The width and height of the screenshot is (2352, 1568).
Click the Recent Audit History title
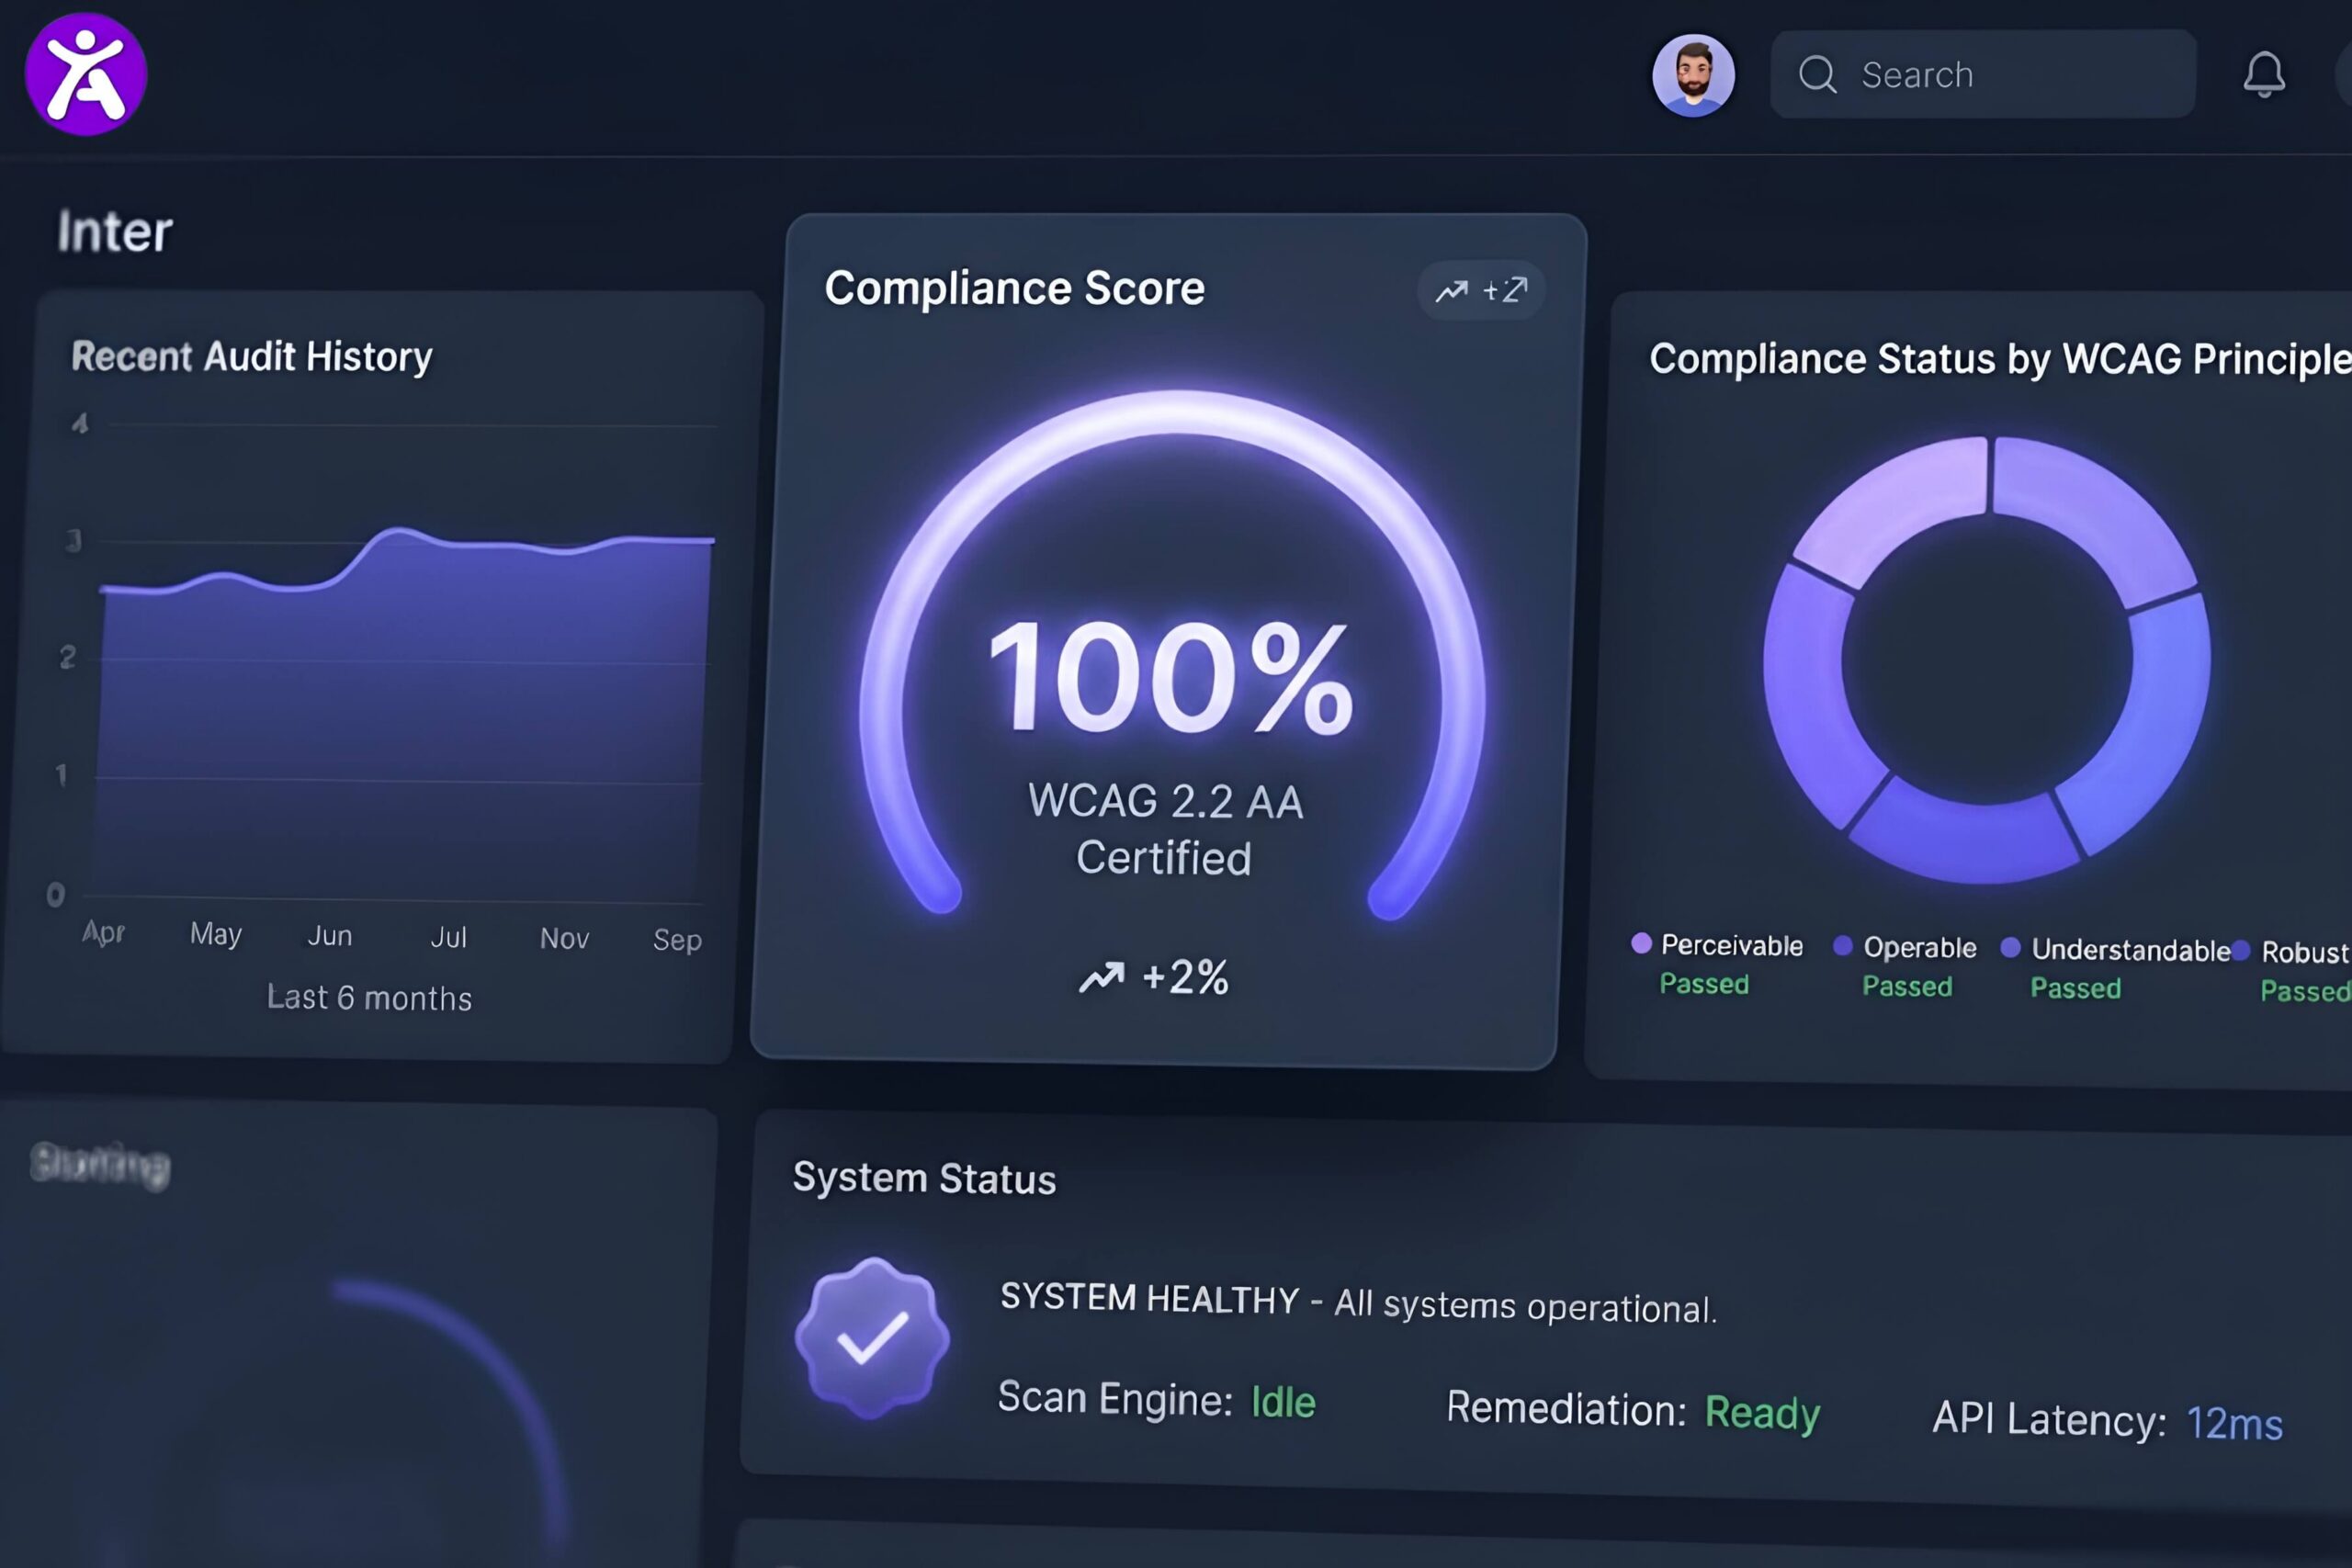tap(252, 357)
